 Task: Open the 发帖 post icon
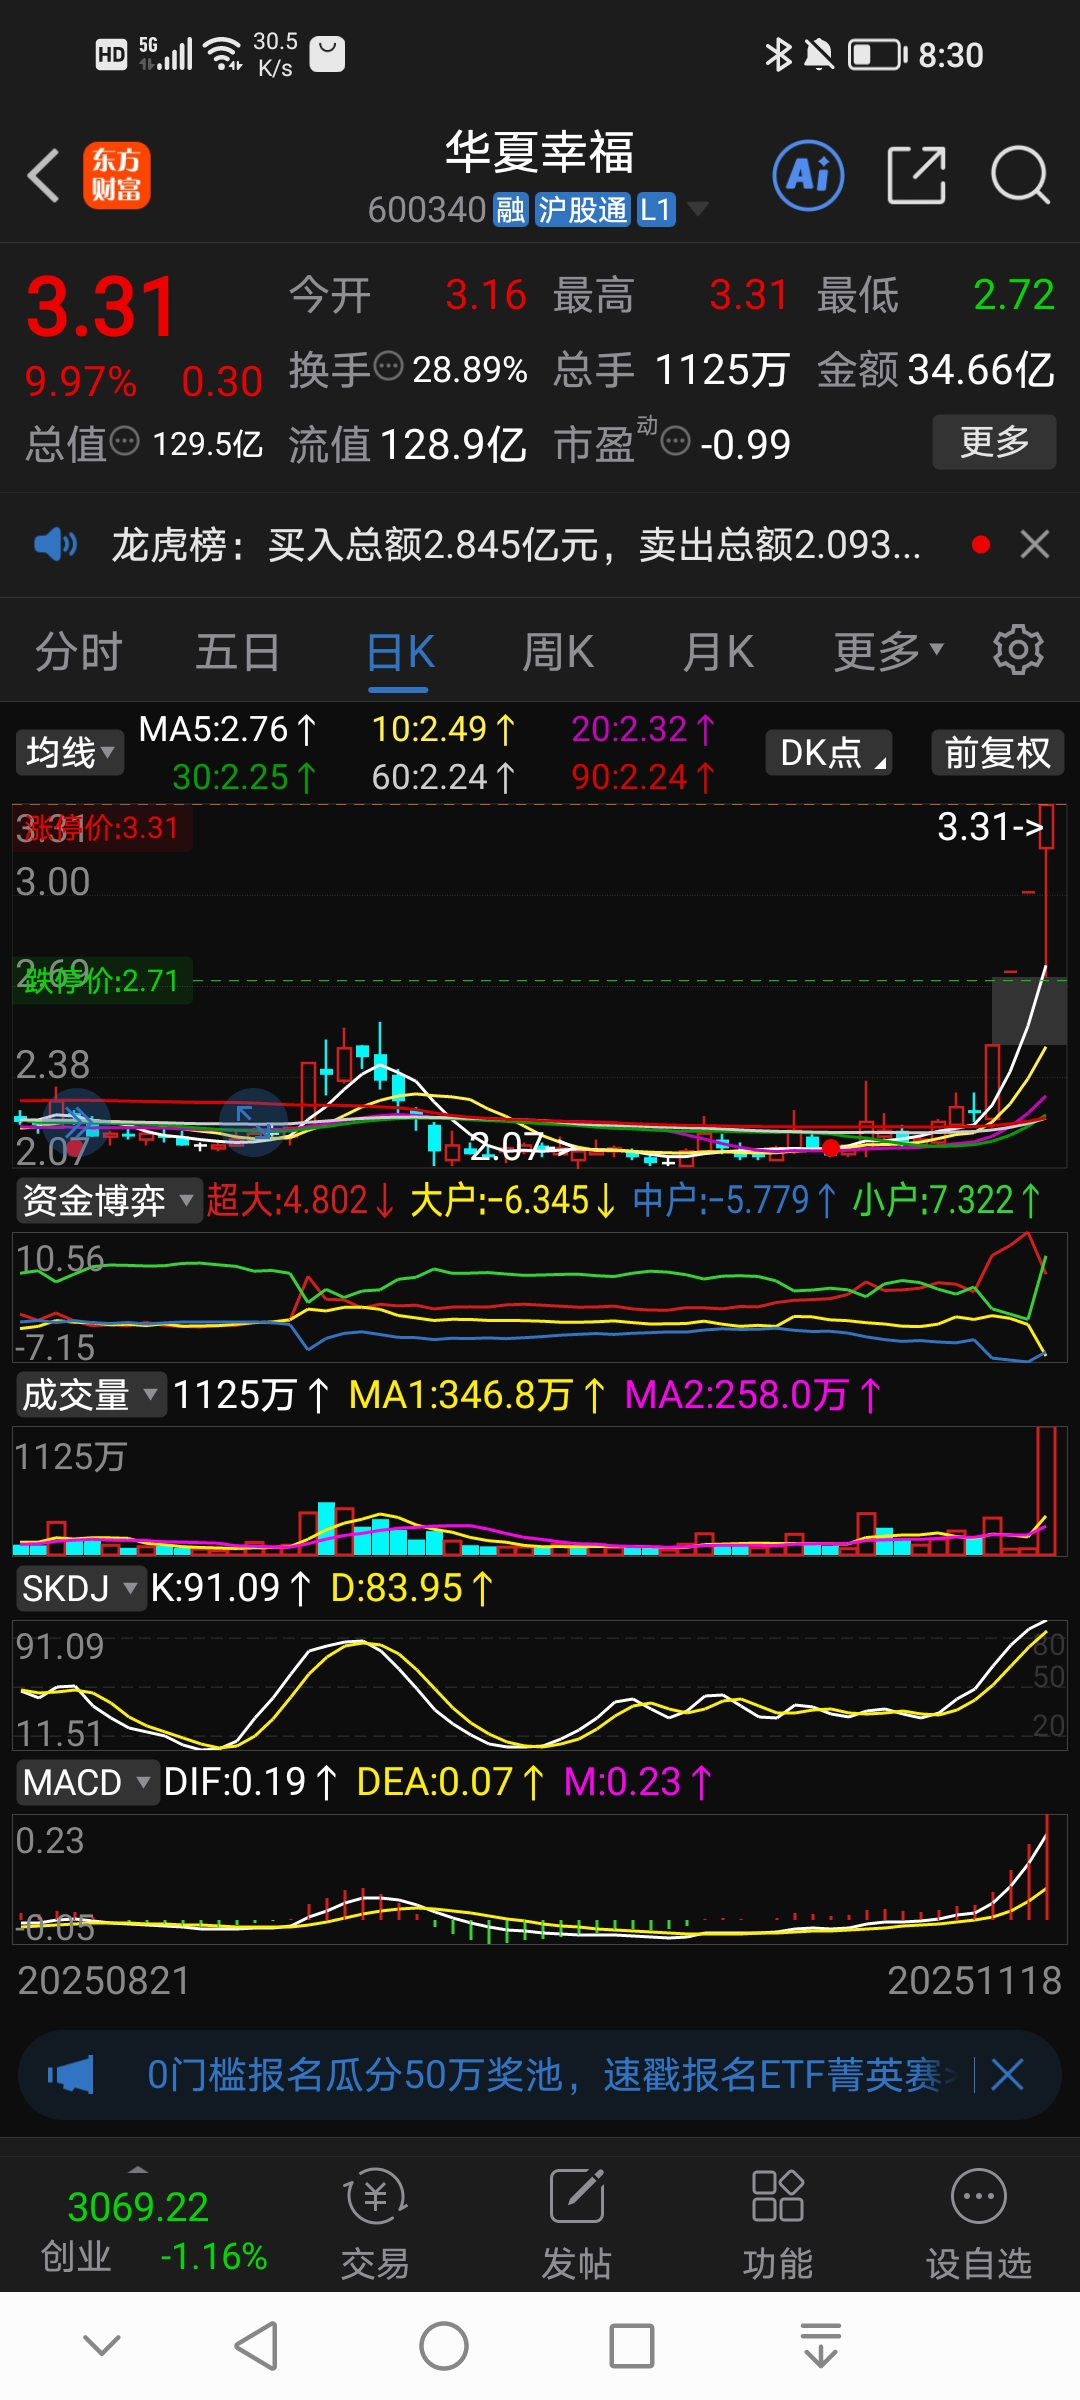point(577,2196)
